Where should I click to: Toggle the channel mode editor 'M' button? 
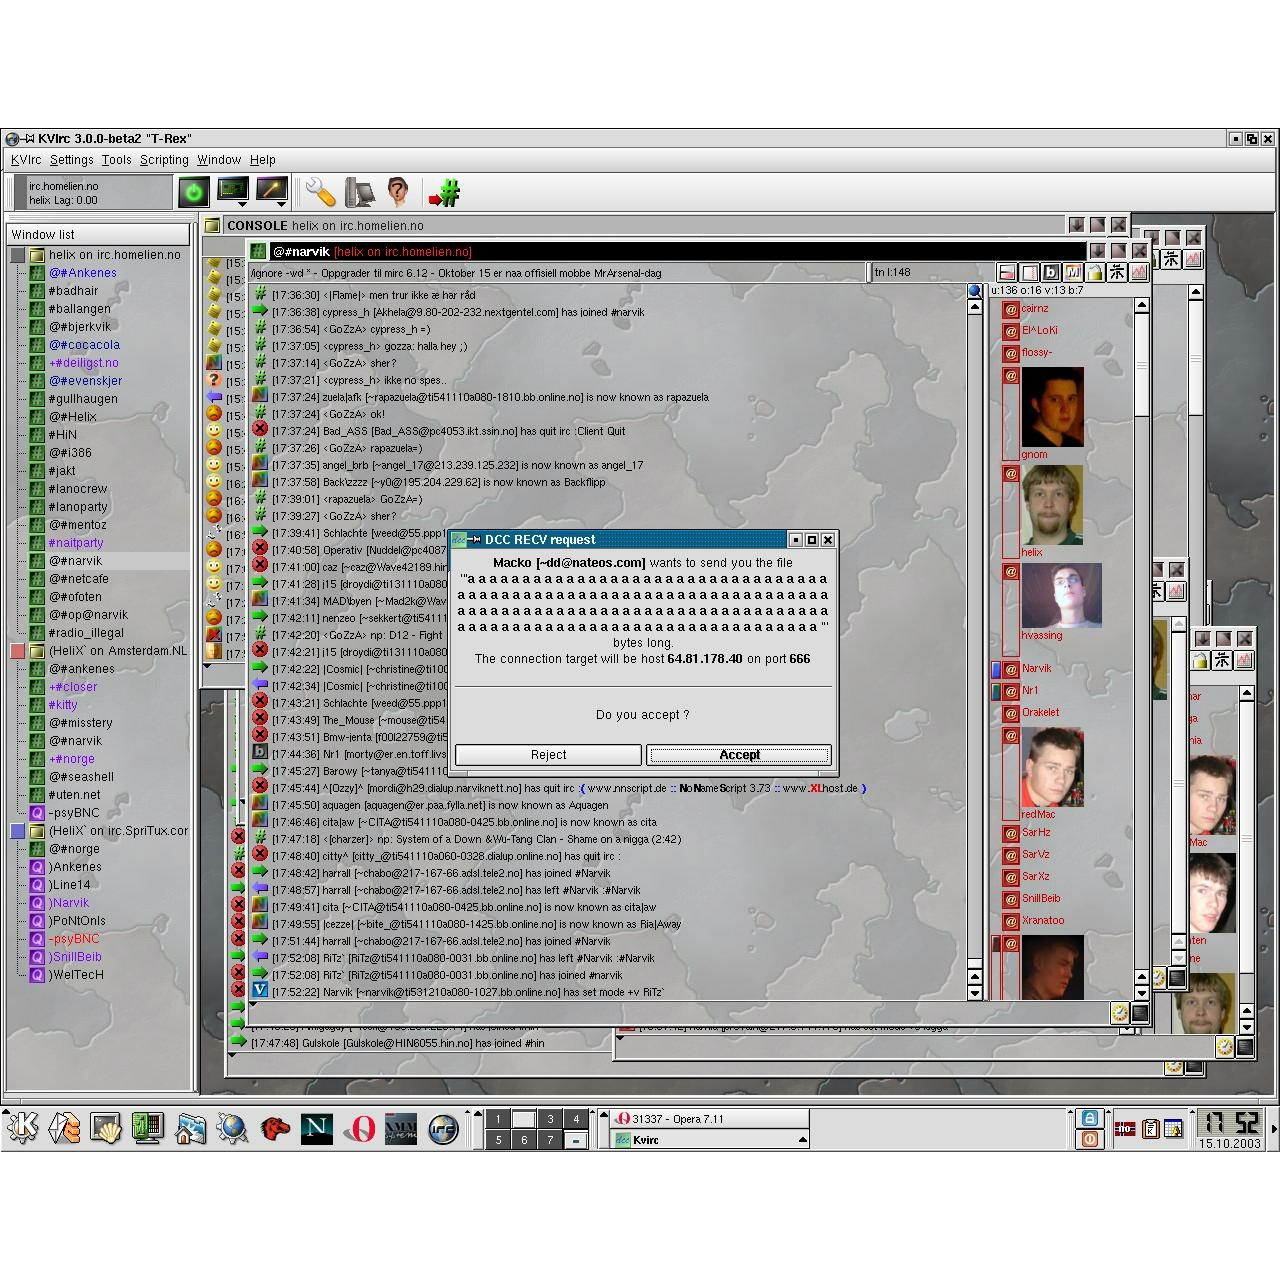[x=1072, y=272]
